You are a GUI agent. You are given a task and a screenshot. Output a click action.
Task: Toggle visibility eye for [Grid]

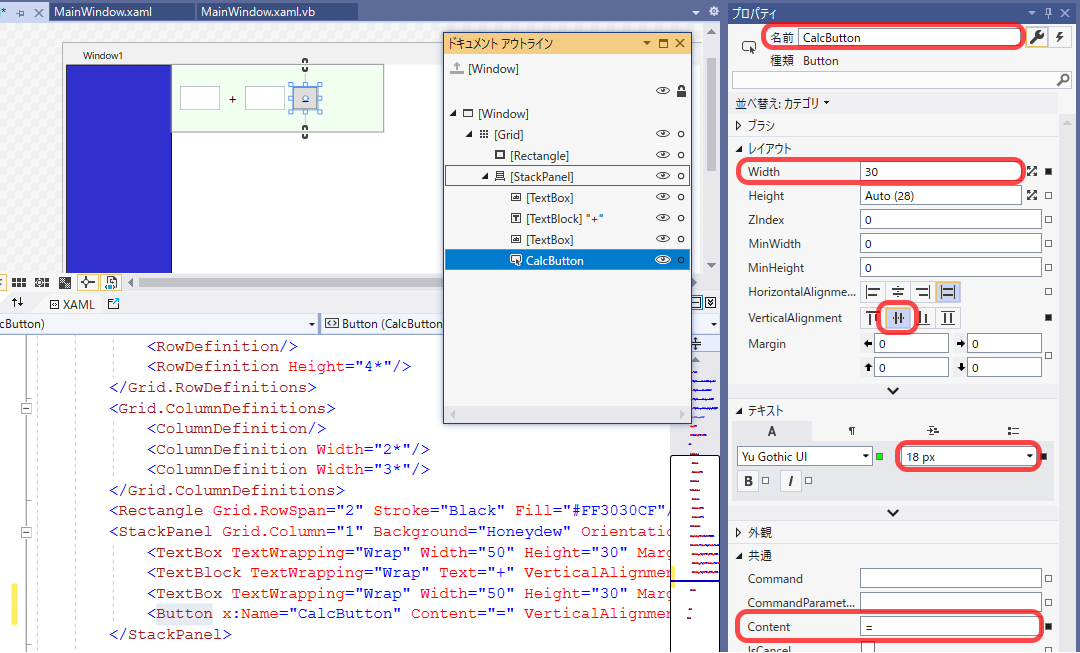point(663,134)
